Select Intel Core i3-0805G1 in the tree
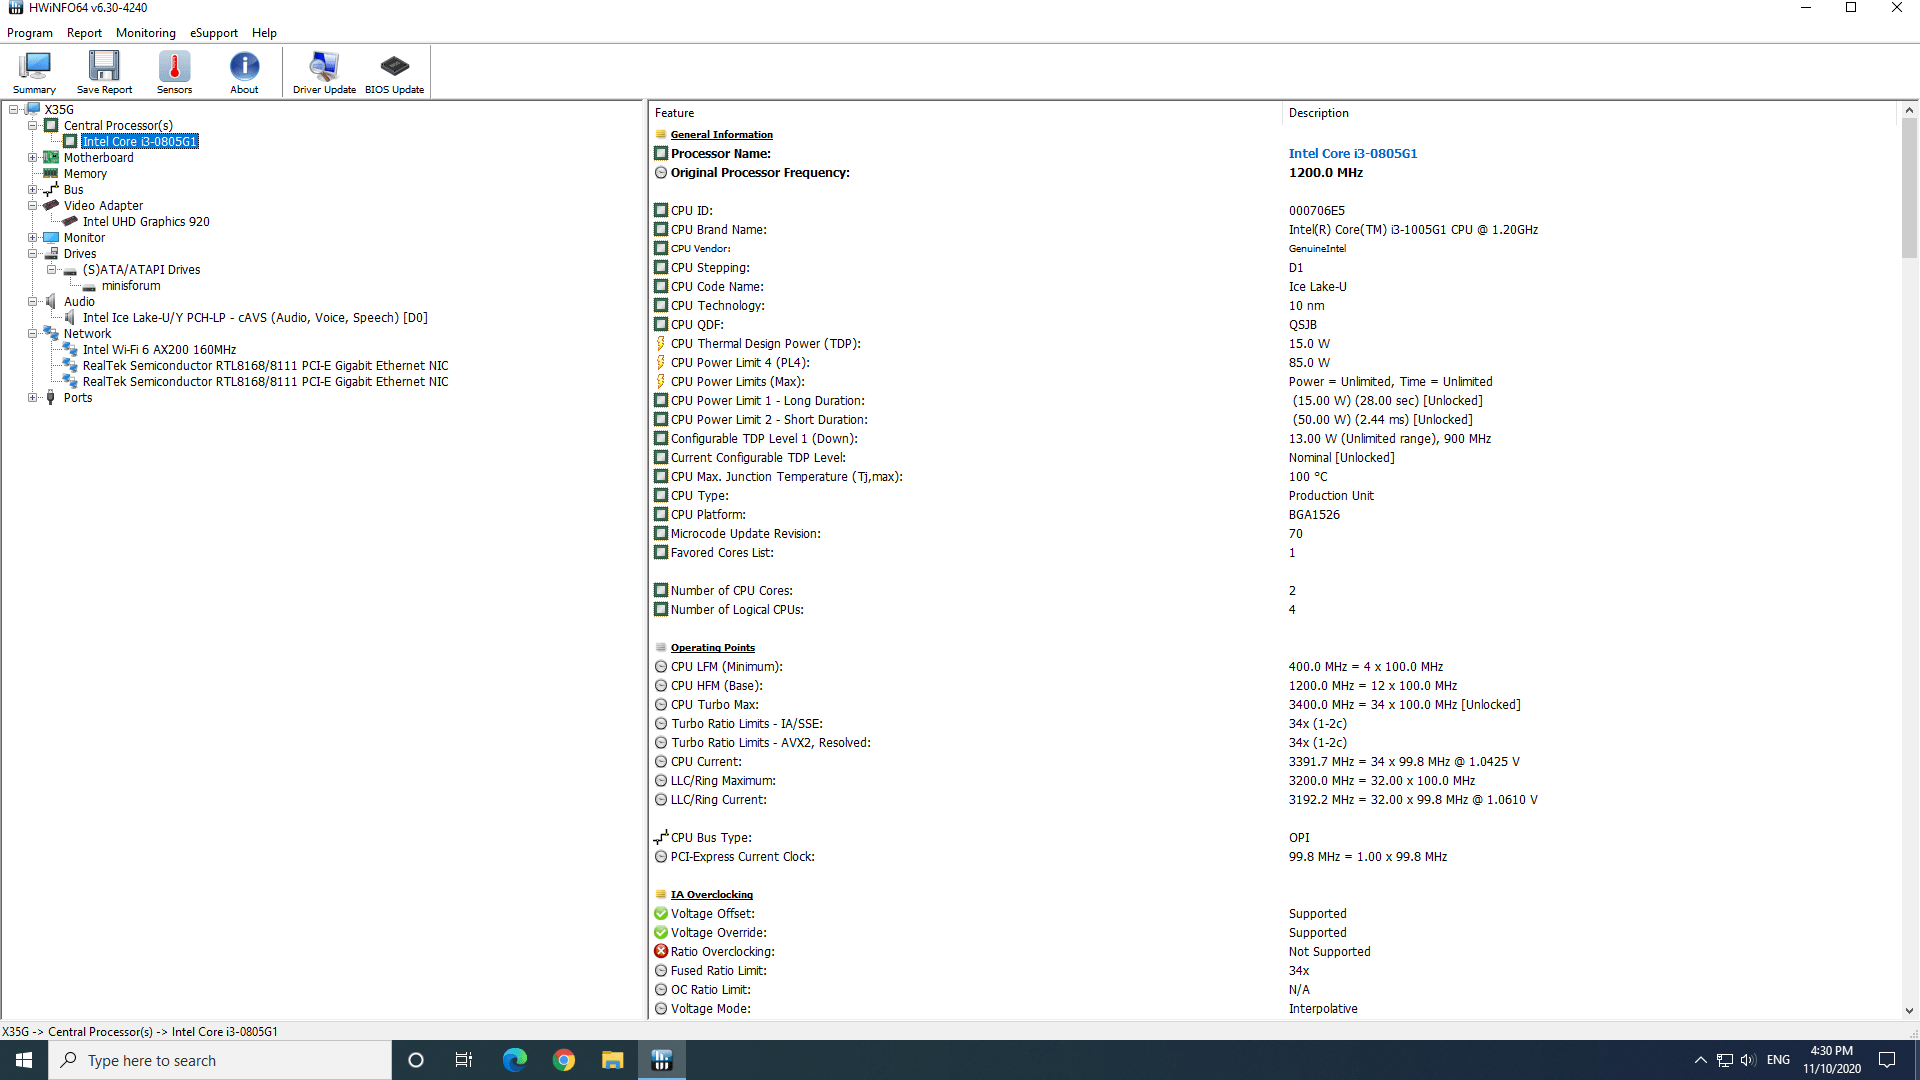Screen dimensions: 1920x1080 [140, 142]
